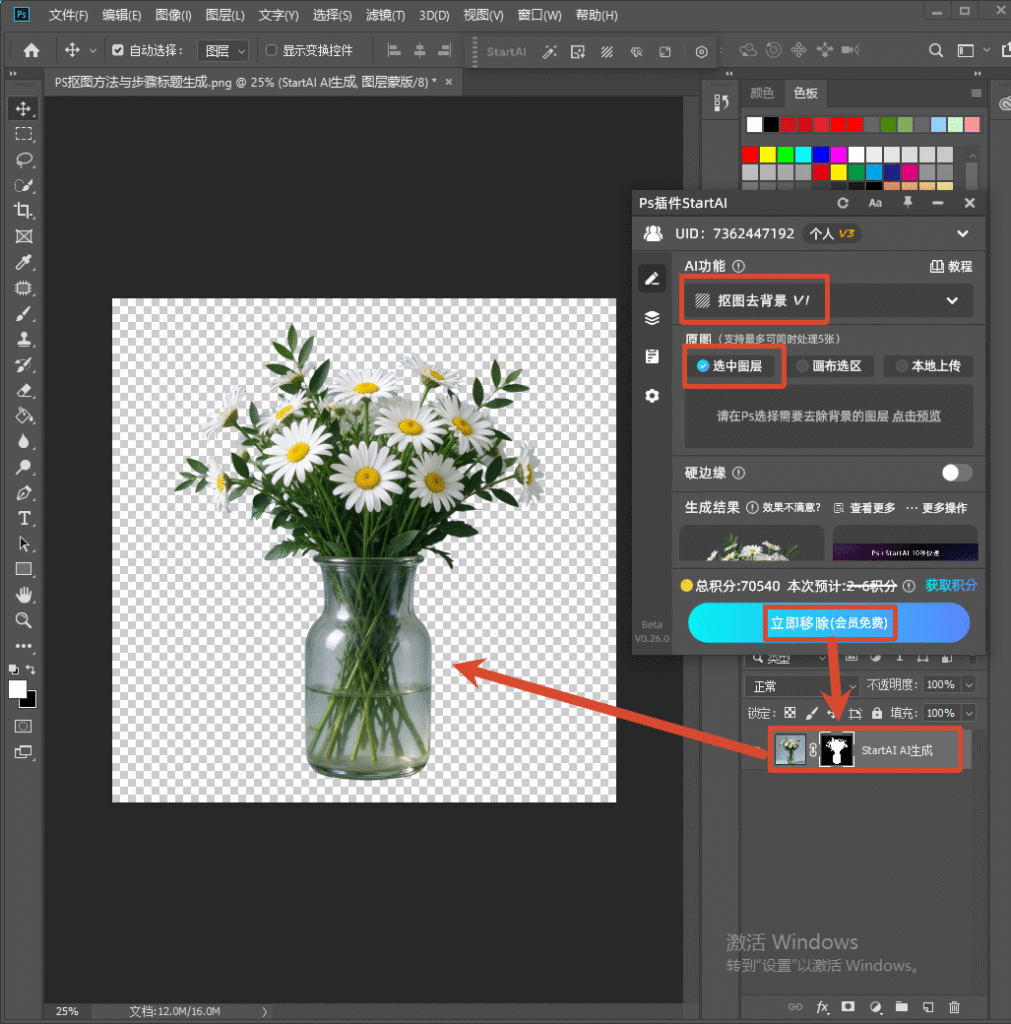Activate the Horizontal Type tool
This screenshot has height=1024, width=1011.
[x=24, y=519]
